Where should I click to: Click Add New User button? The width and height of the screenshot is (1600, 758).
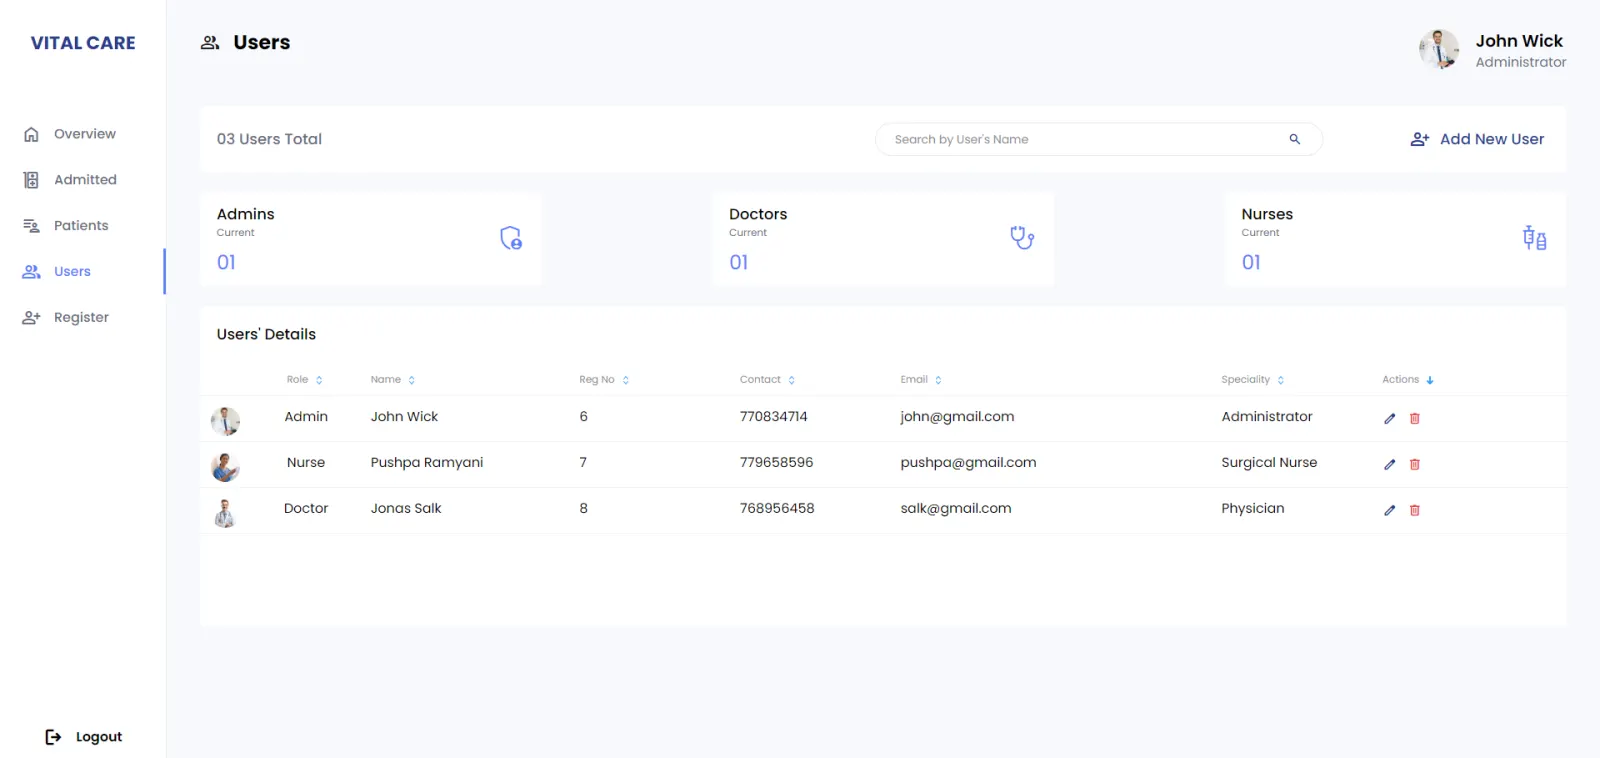1477,139
